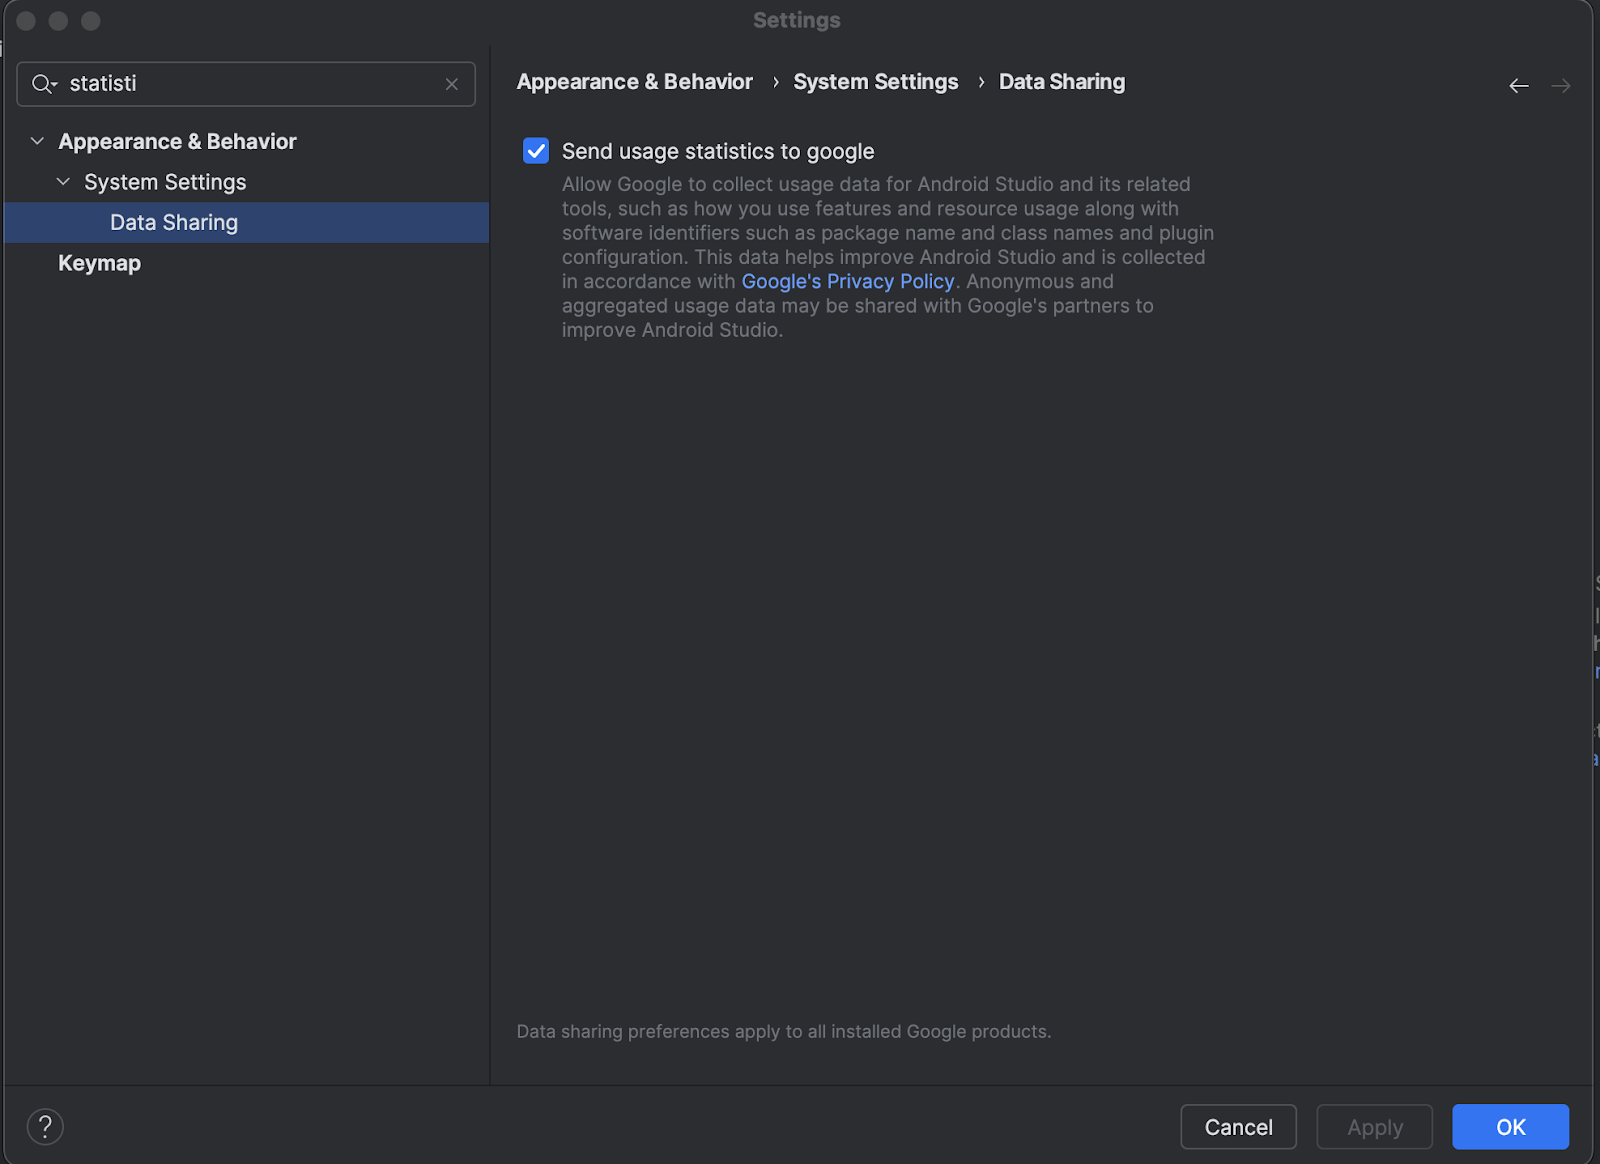Navigate to System Settings via breadcrumb
The image size is (1600, 1164).
(875, 81)
